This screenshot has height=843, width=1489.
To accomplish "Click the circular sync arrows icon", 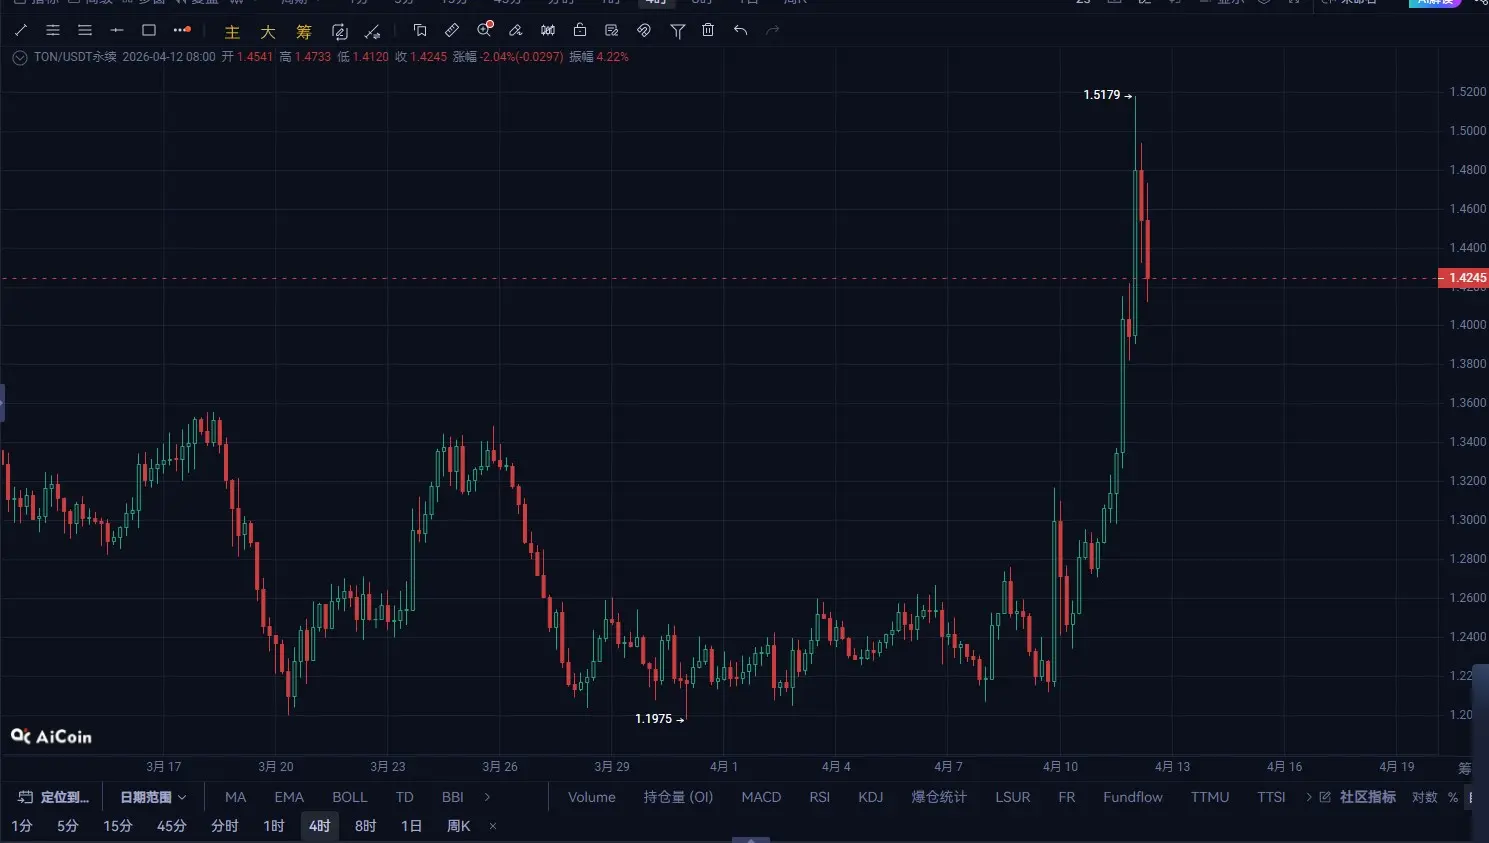I will click(x=340, y=32).
